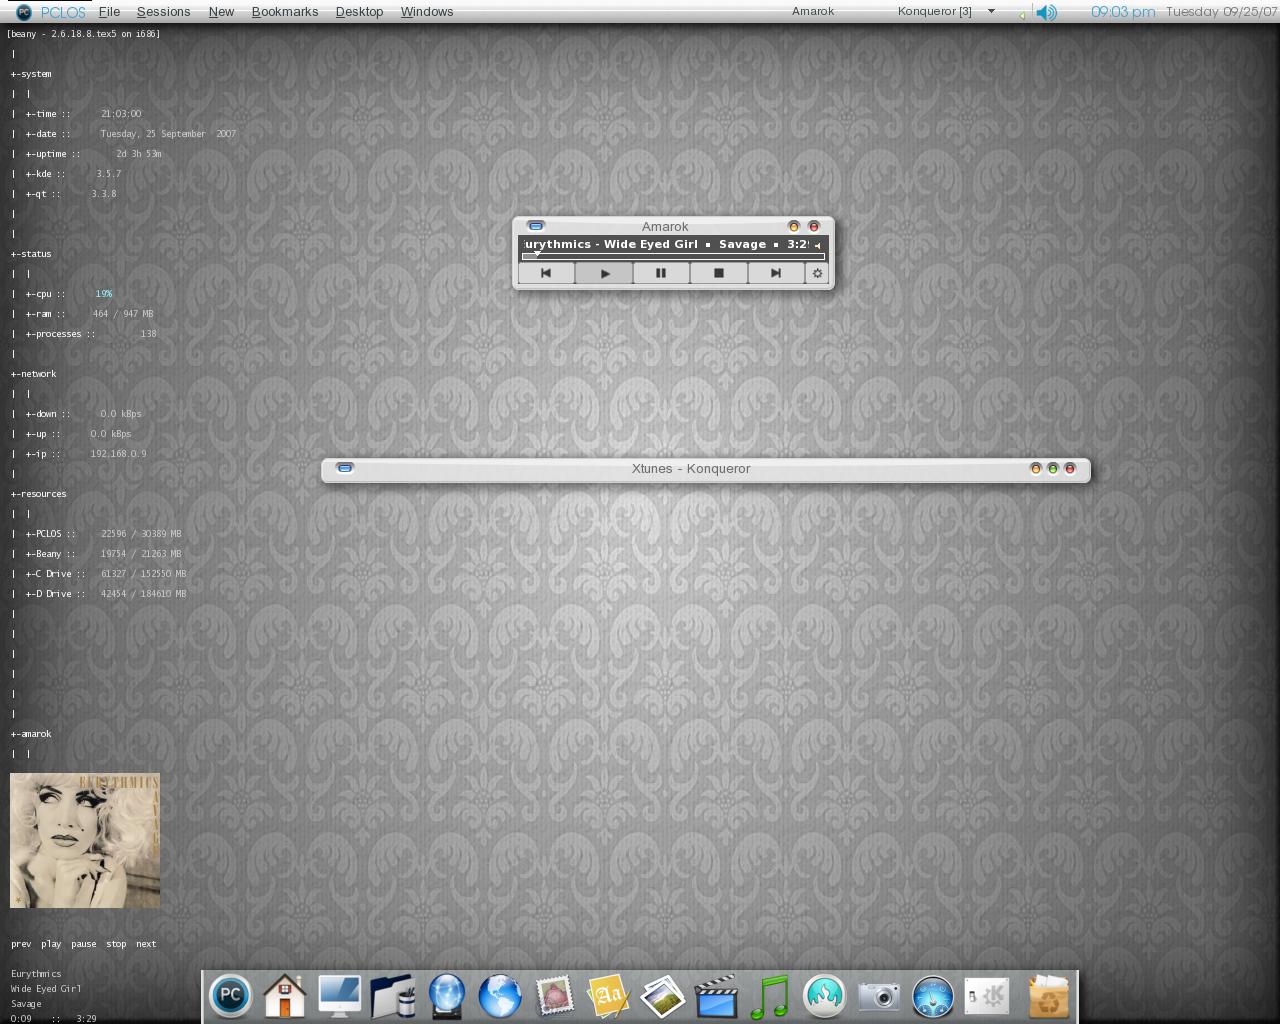Image resolution: width=1280 pixels, height=1024 pixels.
Task: Open the Home house icon in dock
Action: point(285,996)
